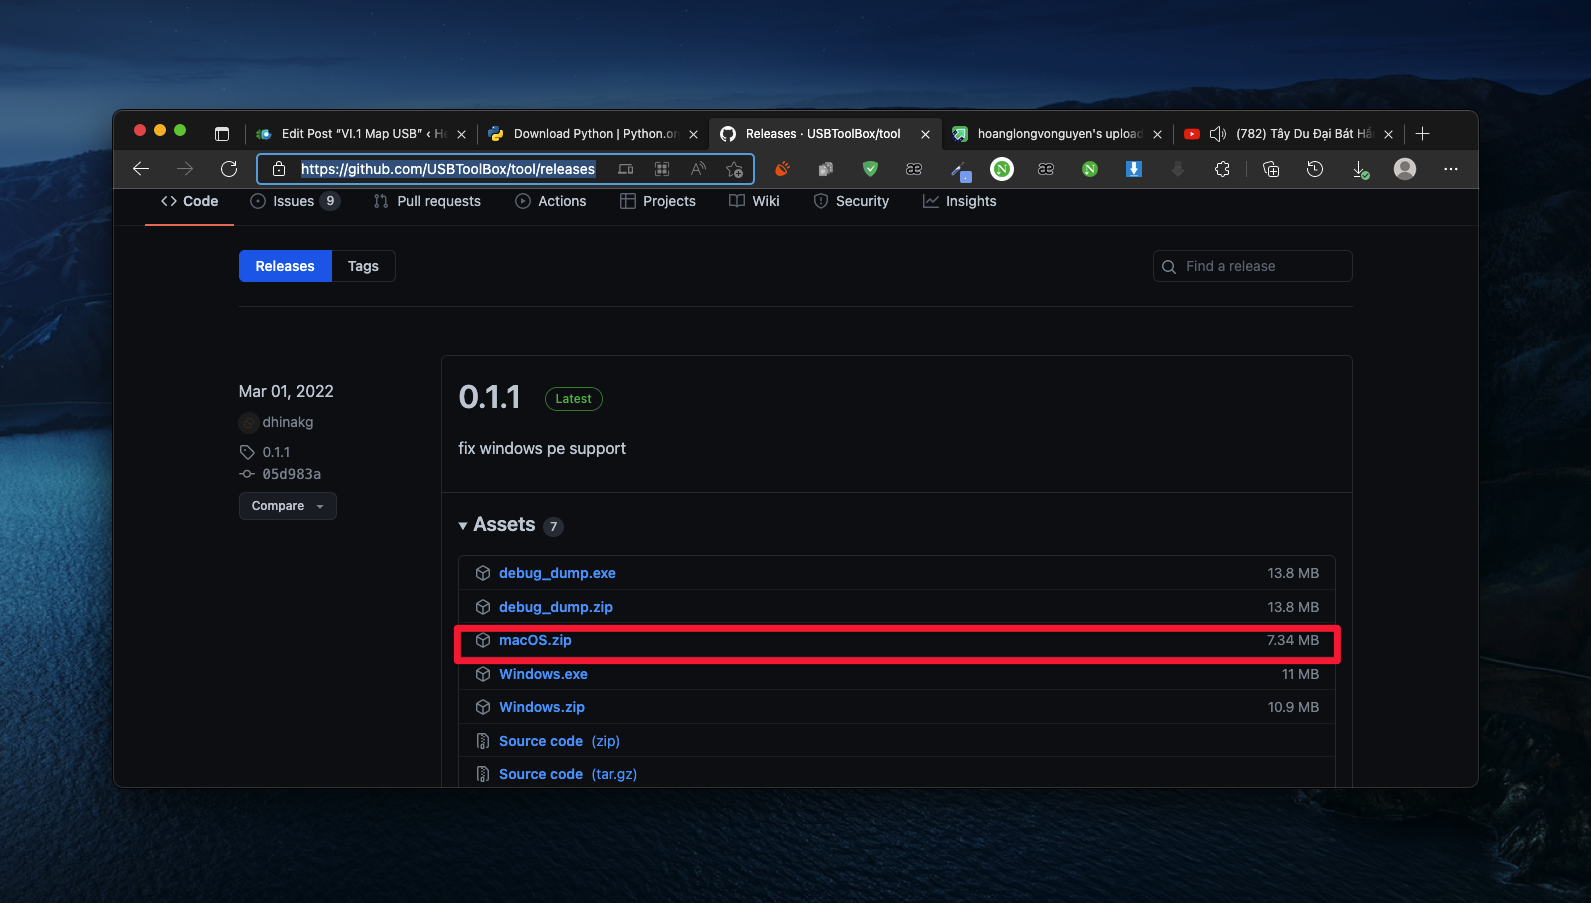Click the green shield extension icon
Image resolution: width=1591 pixels, height=903 pixels.
[870, 169]
